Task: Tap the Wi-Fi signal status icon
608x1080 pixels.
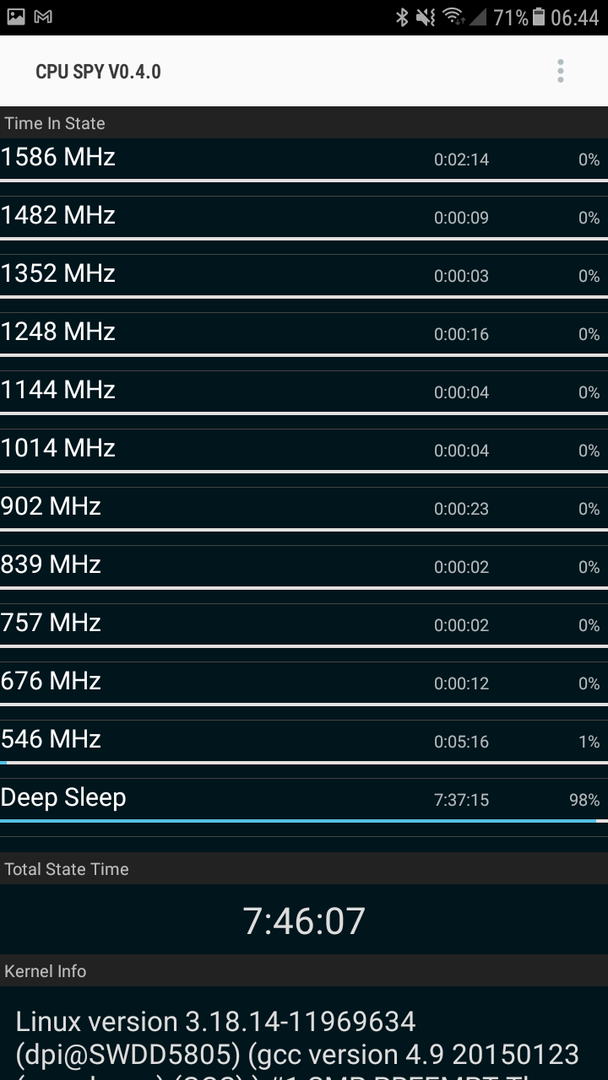Action: [x=452, y=17]
